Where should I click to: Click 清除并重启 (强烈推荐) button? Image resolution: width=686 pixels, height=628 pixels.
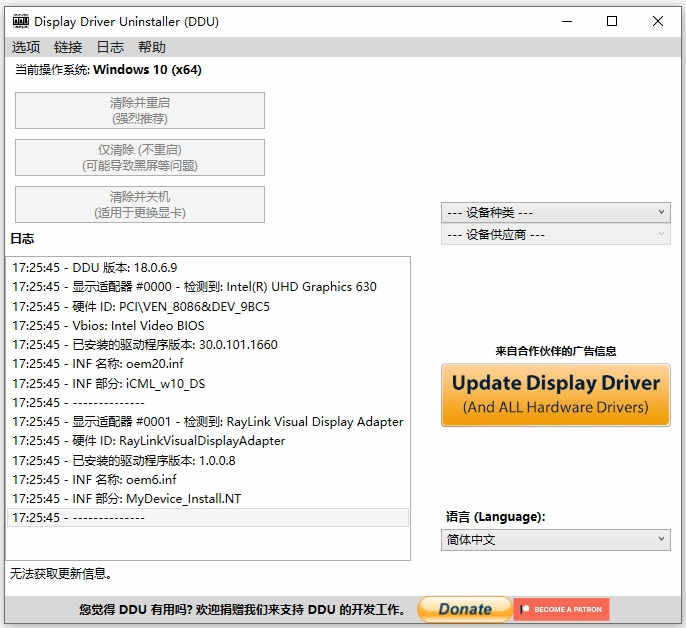click(x=140, y=110)
